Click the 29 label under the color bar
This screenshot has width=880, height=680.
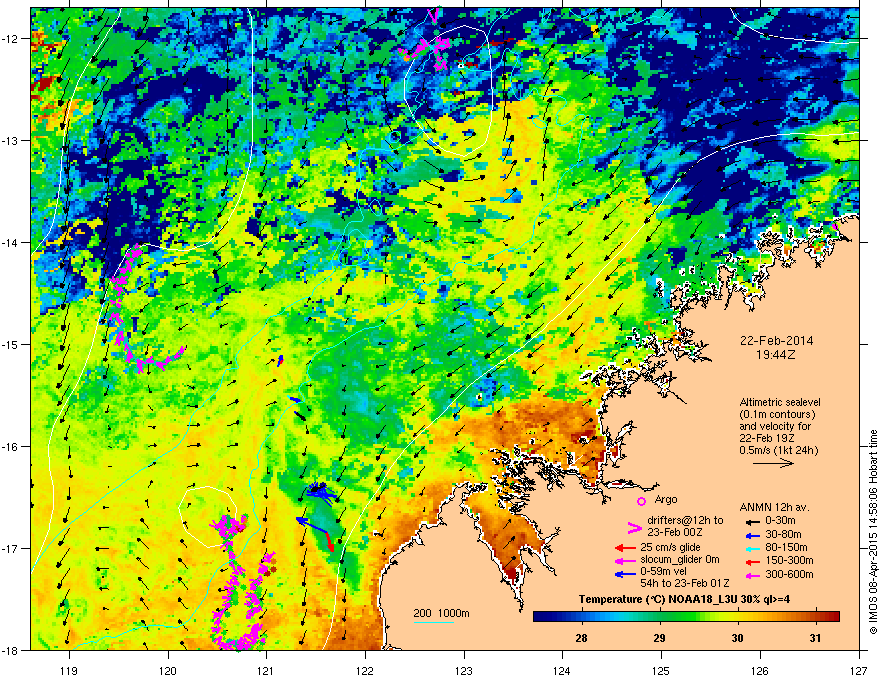pyautogui.click(x=659, y=638)
